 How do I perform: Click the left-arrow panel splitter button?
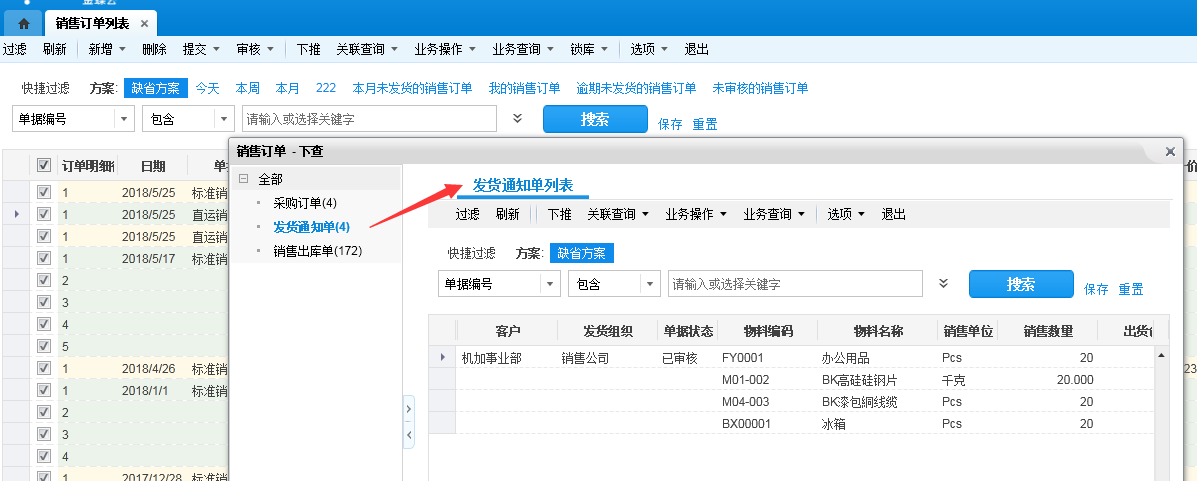point(408,436)
